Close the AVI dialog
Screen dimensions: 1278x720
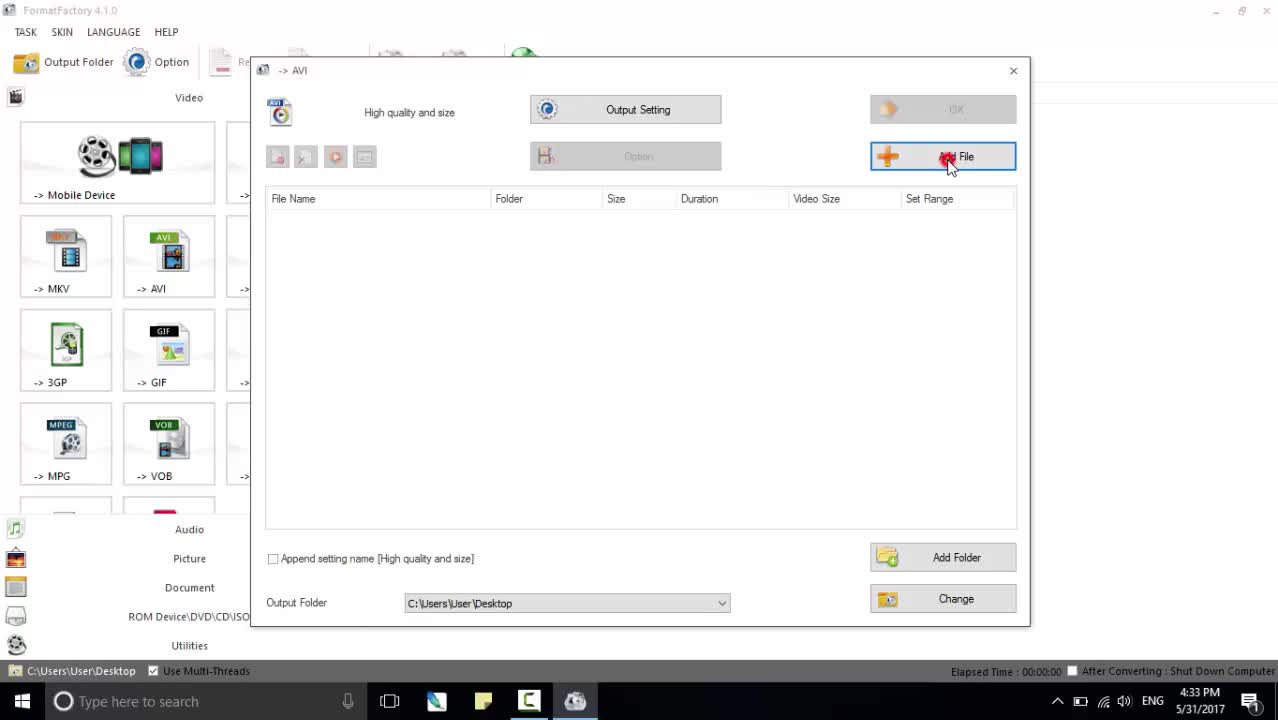1013,71
